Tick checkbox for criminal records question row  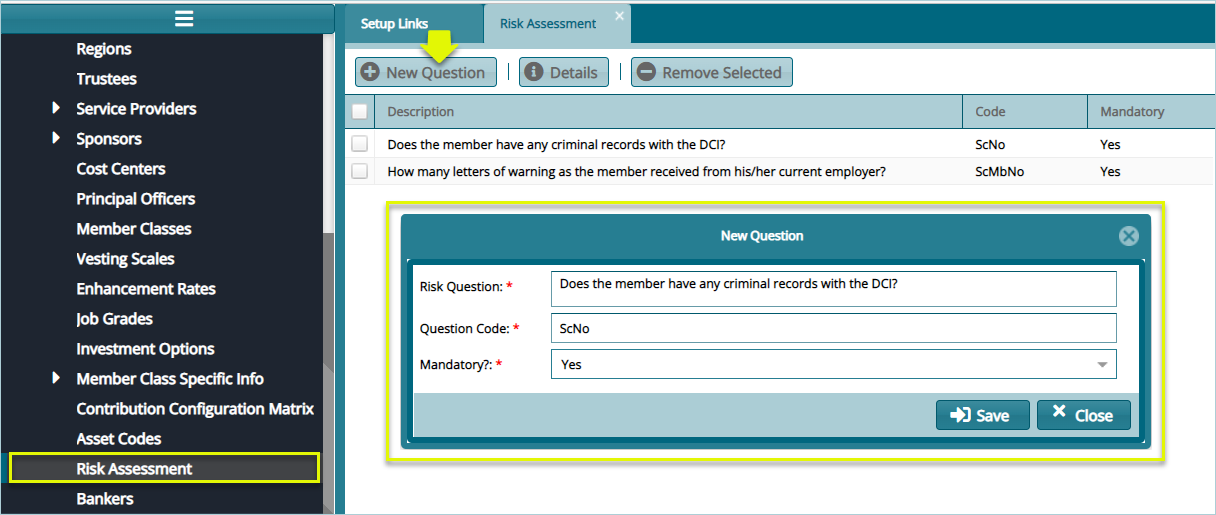[x=359, y=144]
